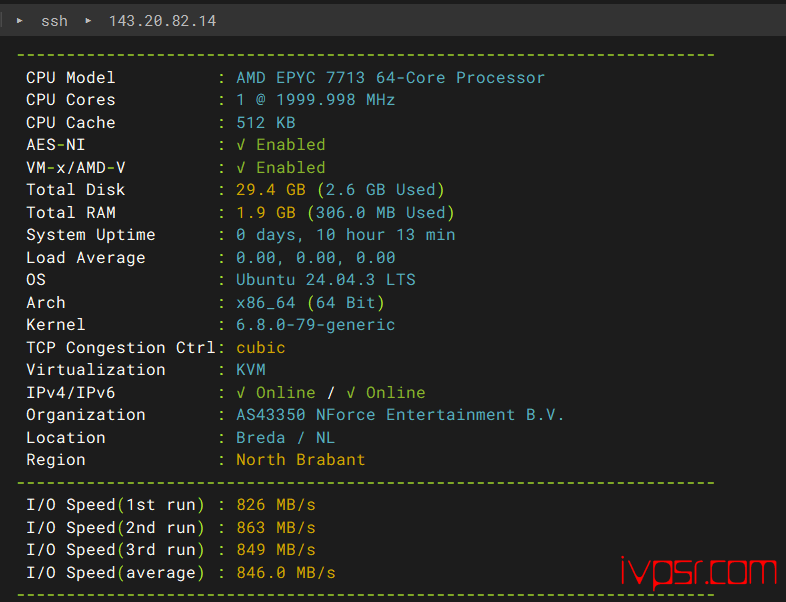Click the 'Virtualization' label

point(96,370)
